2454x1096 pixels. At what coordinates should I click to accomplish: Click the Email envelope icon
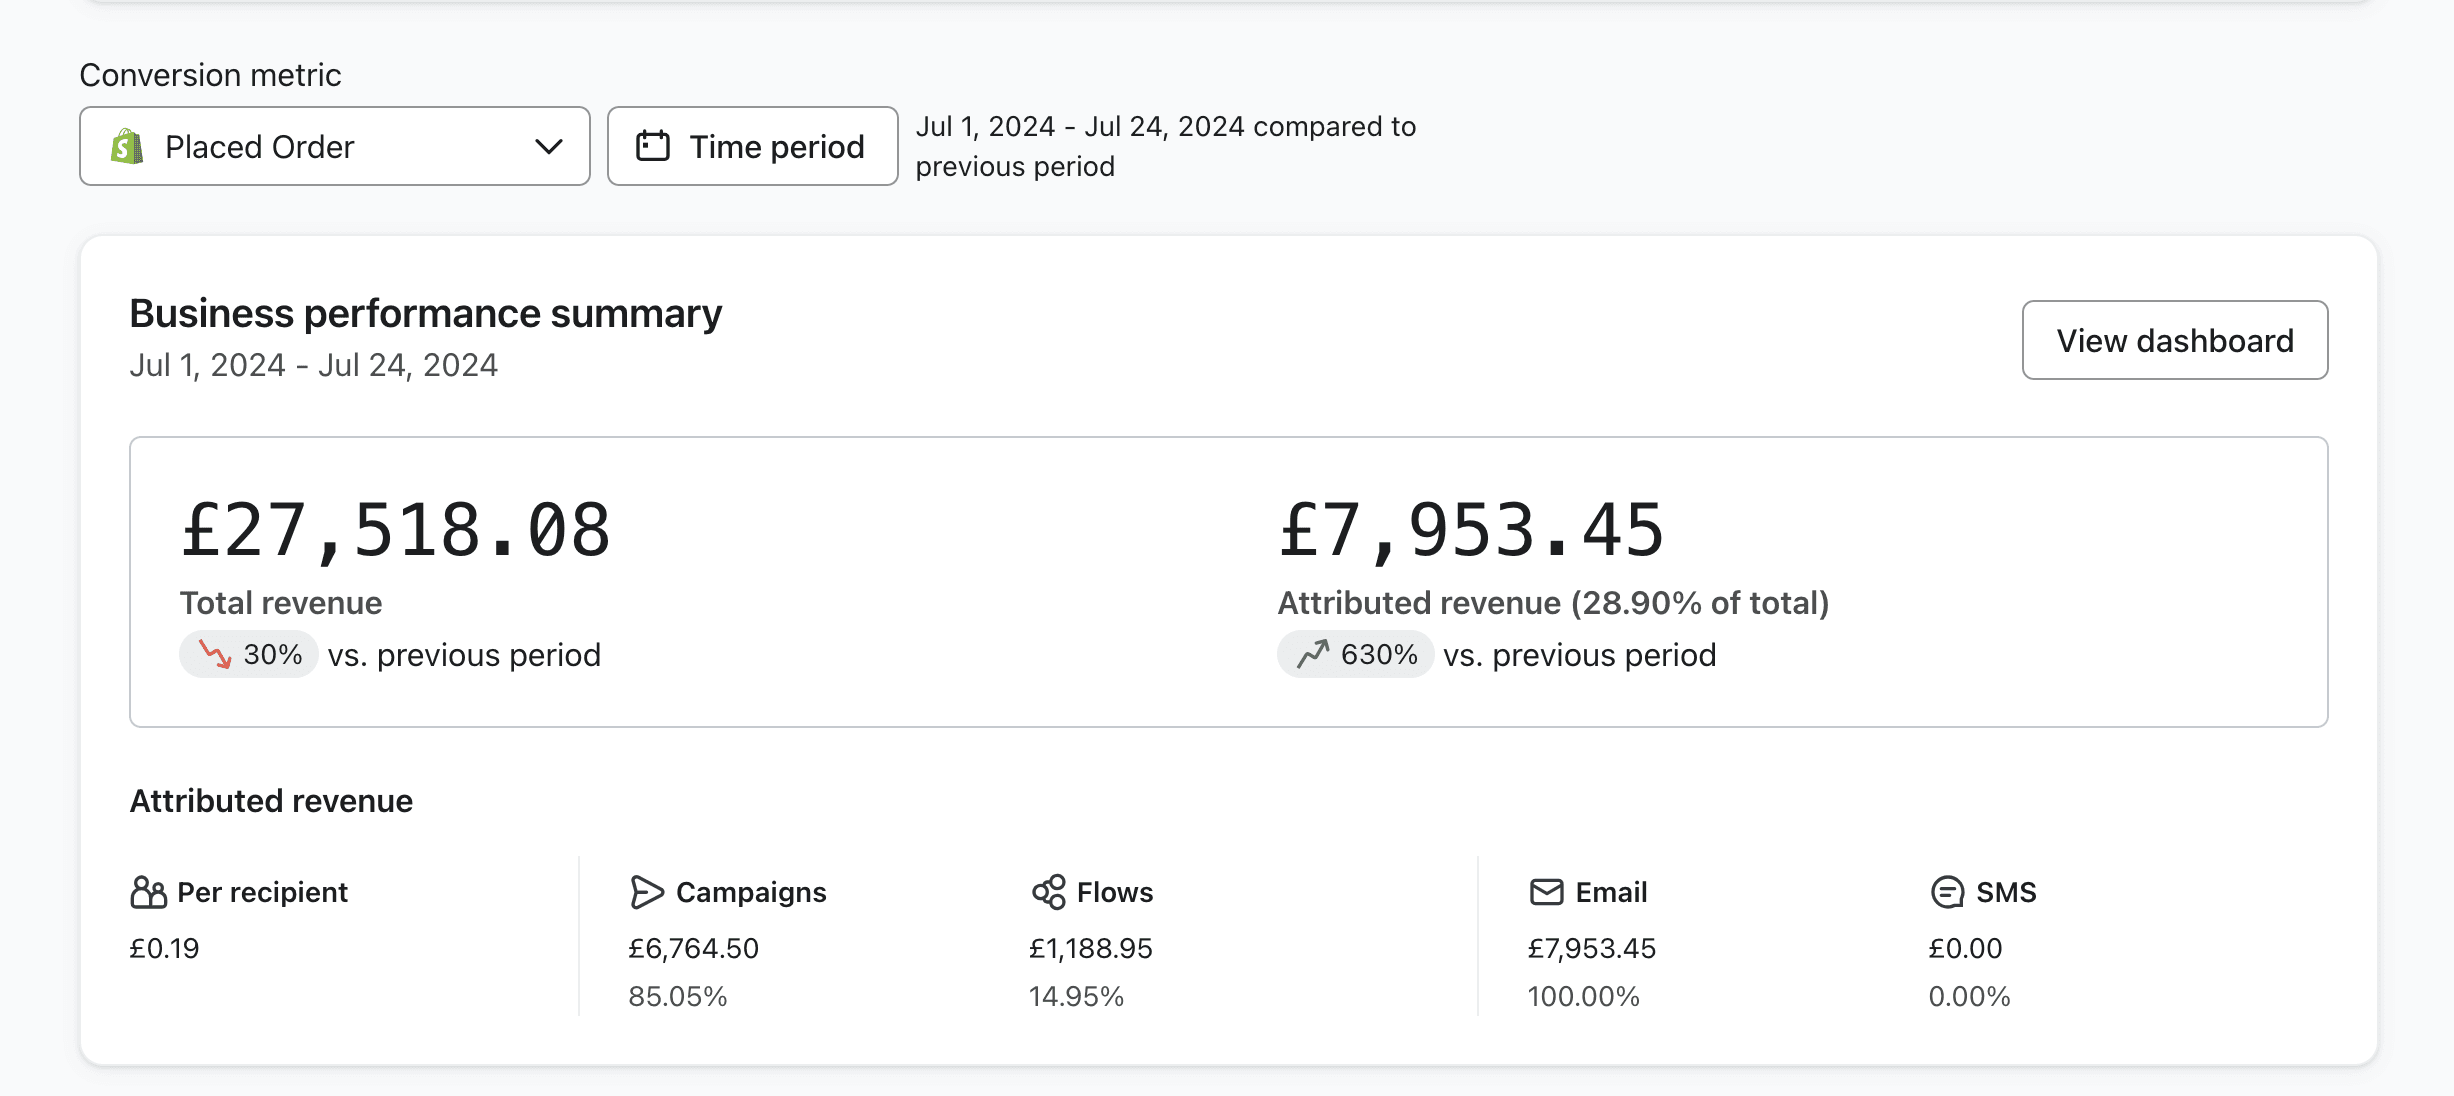(1546, 892)
